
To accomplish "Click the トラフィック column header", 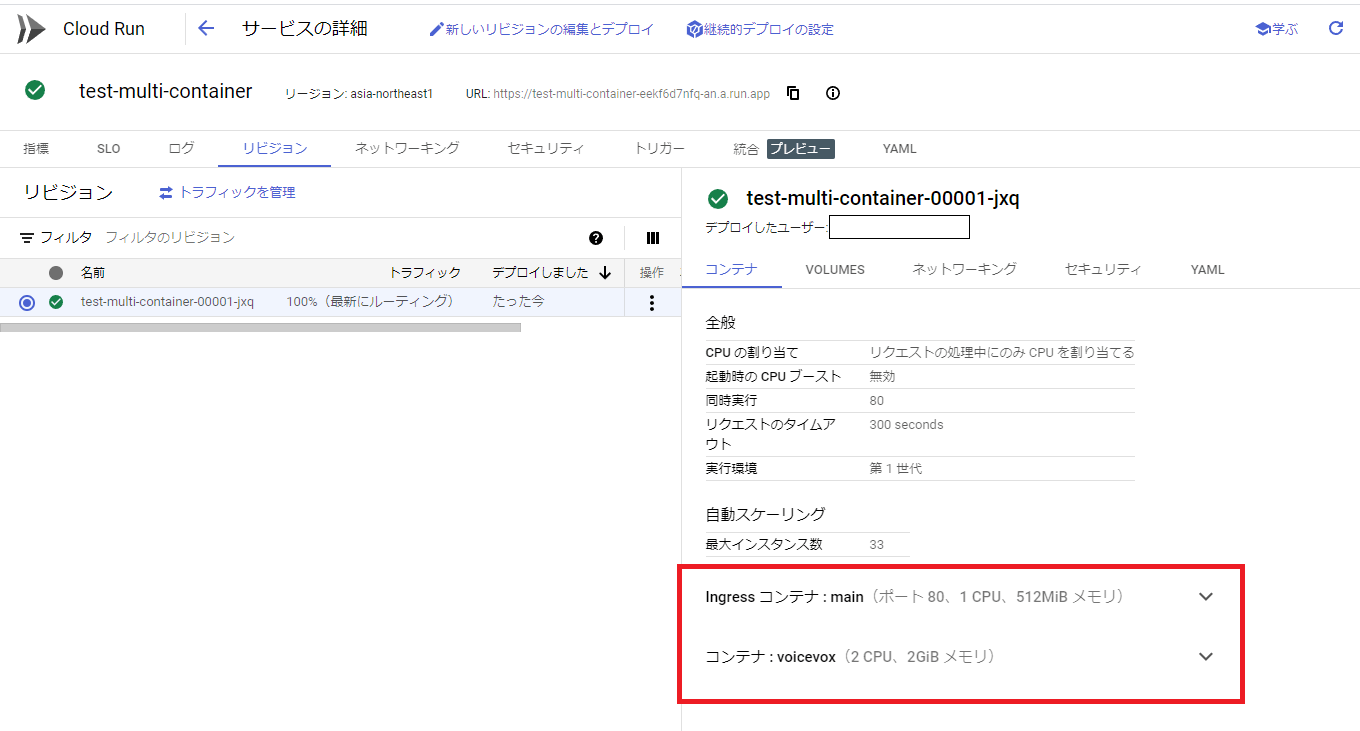I will (425, 272).
